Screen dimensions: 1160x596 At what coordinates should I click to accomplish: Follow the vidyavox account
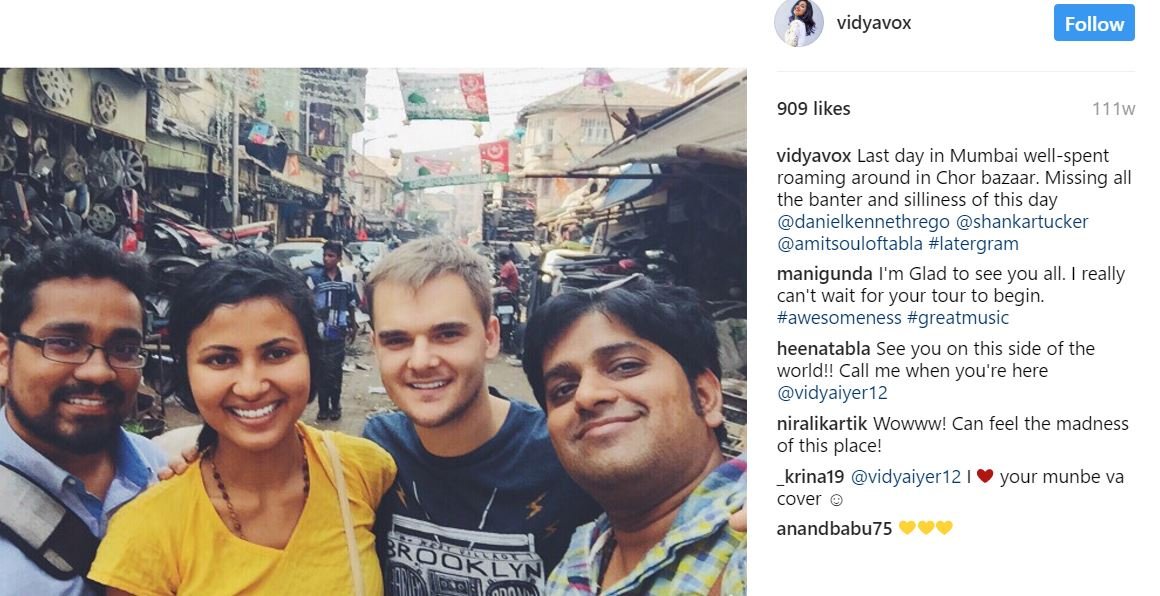(x=1093, y=23)
